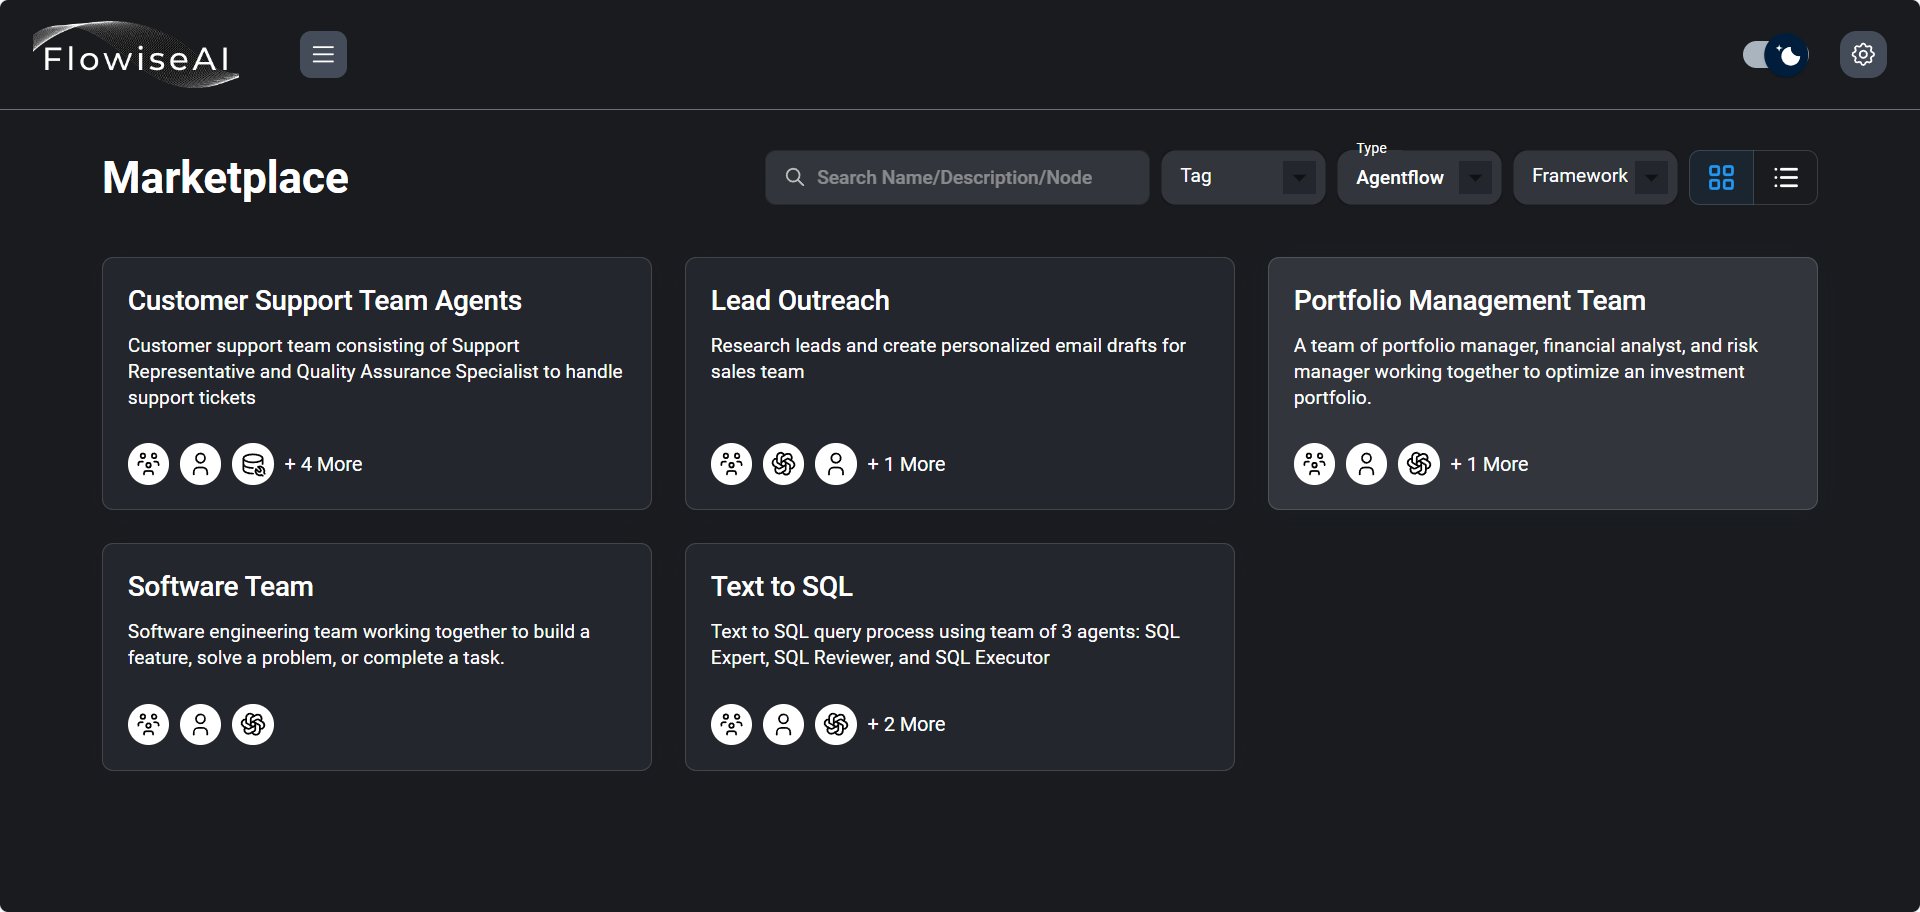
Task: Click worker person icon in Lead Outreach card
Action: coord(836,464)
